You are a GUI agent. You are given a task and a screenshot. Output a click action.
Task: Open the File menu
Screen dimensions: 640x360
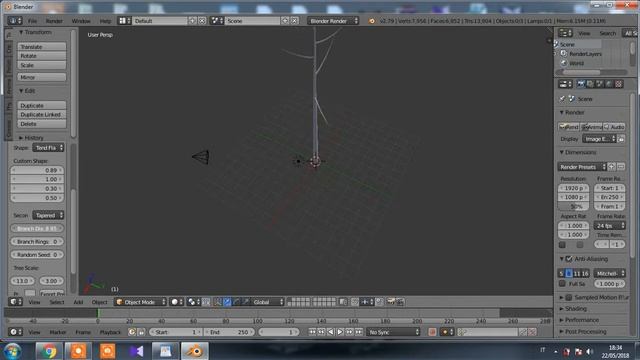32,21
